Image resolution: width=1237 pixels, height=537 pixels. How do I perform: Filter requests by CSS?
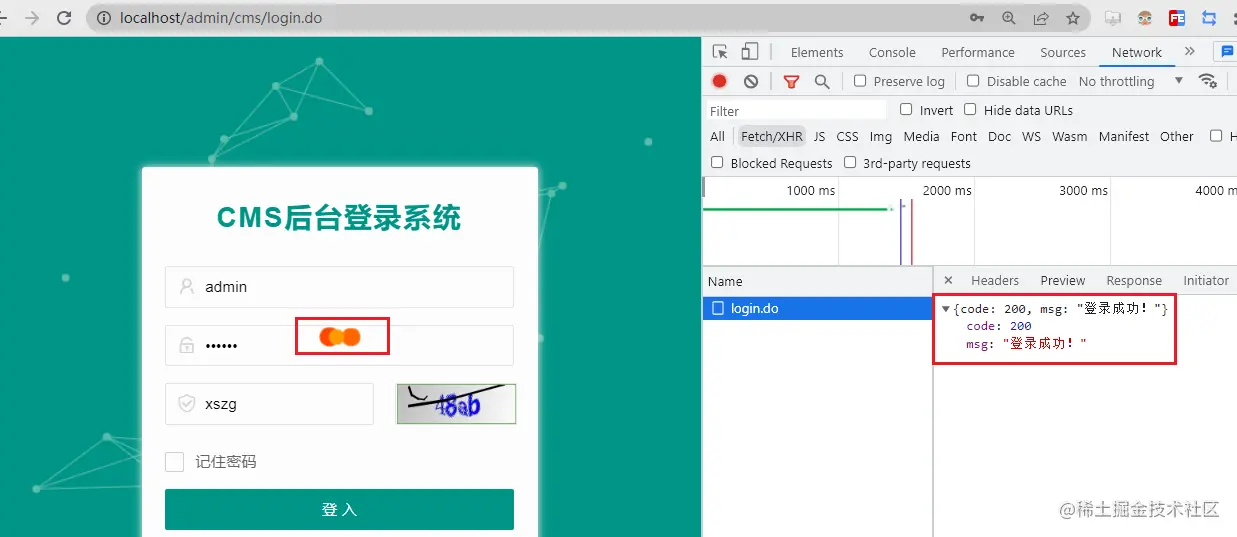(847, 136)
